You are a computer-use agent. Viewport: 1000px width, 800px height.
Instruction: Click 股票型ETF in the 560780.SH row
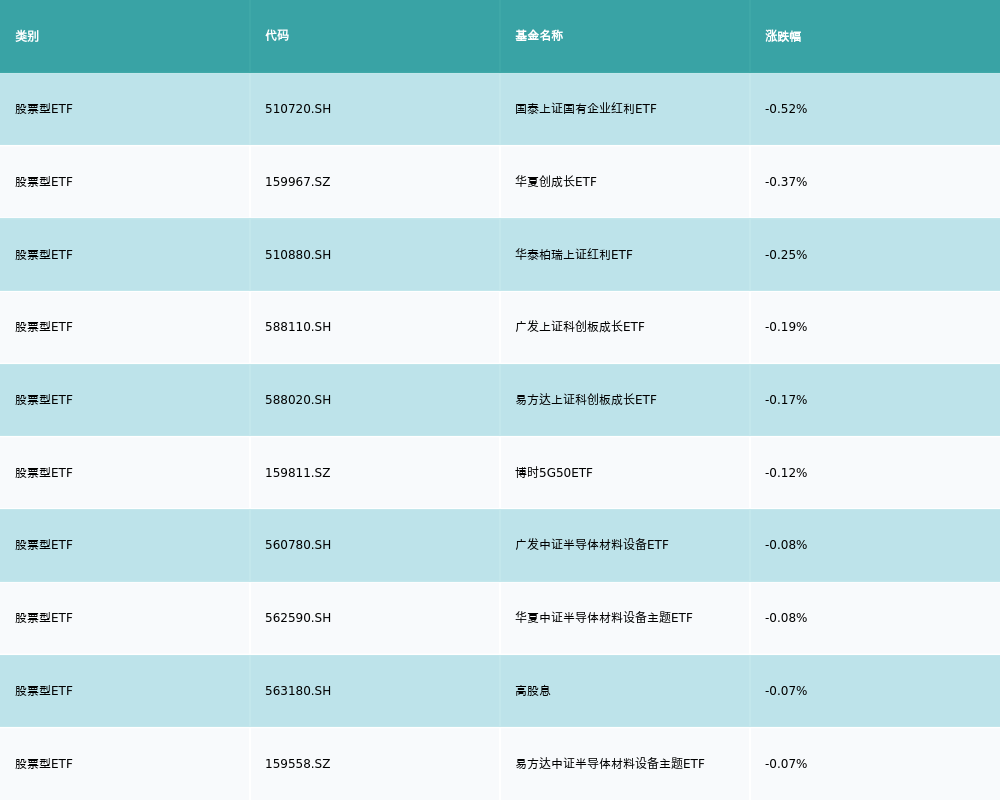coord(44,545)
